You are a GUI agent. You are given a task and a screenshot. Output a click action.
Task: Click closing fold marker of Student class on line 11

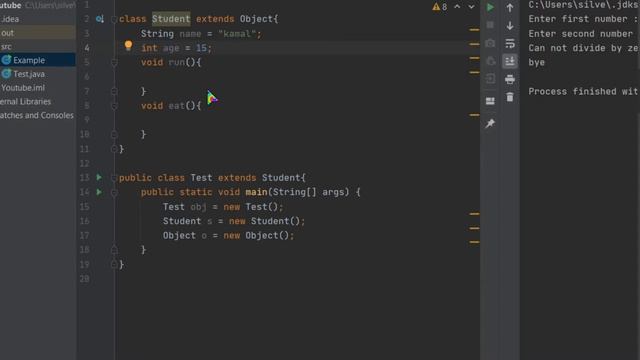click(114, 149)
